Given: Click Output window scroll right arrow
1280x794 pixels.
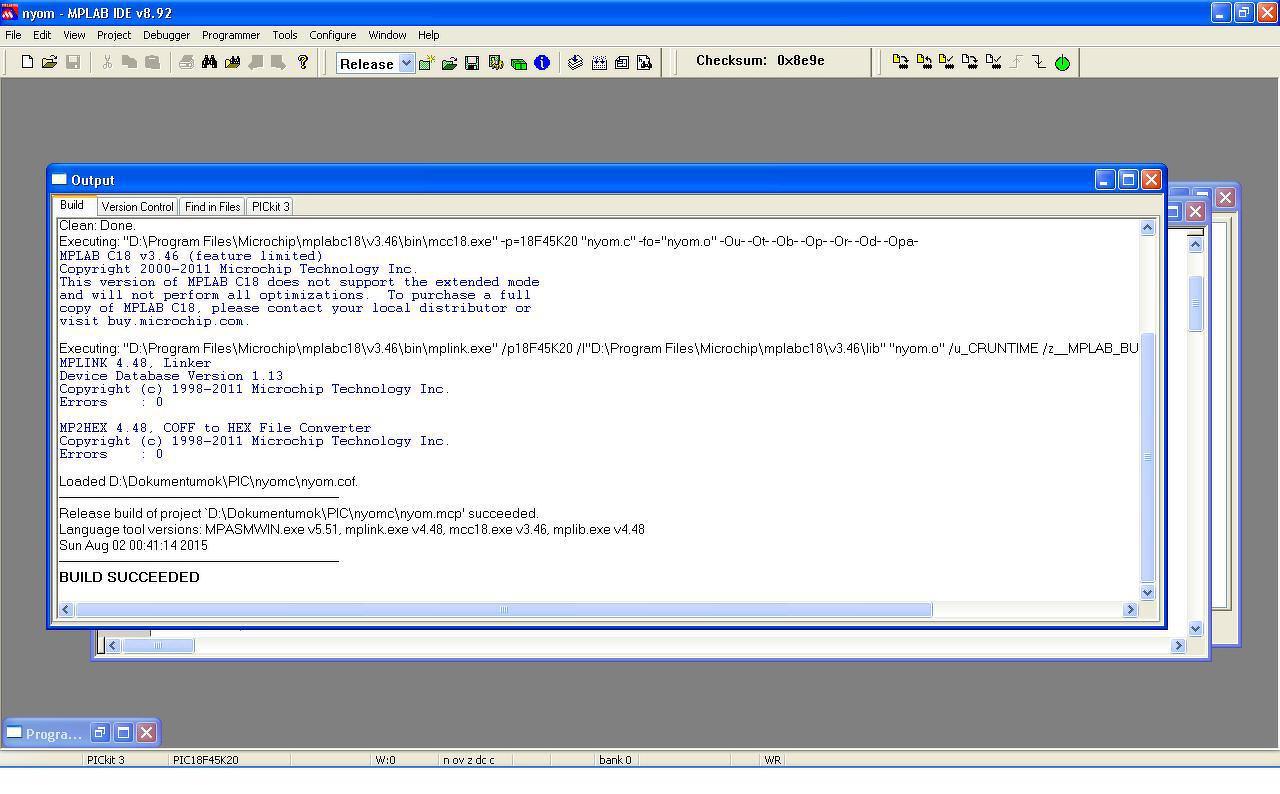Looking at the screenshot, I should coord(1130,610).
